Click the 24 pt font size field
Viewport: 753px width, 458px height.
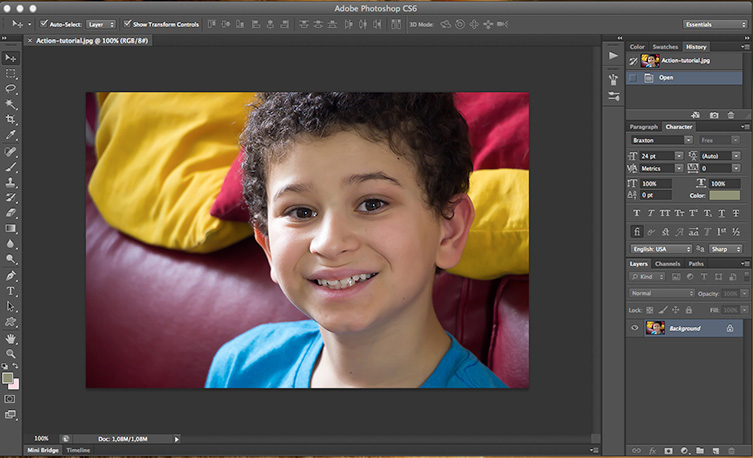pos(656,156)
